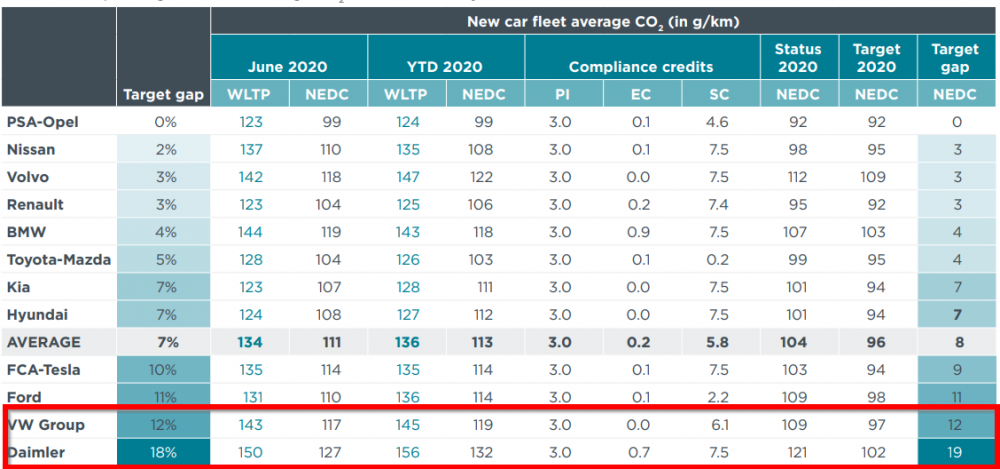Click the AVERAGE row's SC value 5.8
This screenshot has height=469, width=1000.
pyautogui.click(x=717, y=342)
